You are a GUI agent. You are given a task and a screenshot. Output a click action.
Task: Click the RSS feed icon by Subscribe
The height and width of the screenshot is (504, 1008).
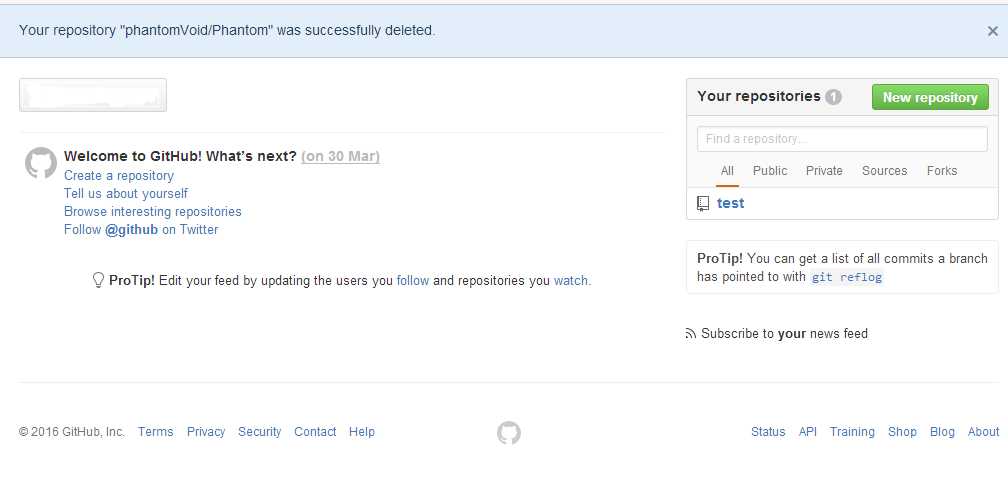pyautogui.click(x=690, y=334)
